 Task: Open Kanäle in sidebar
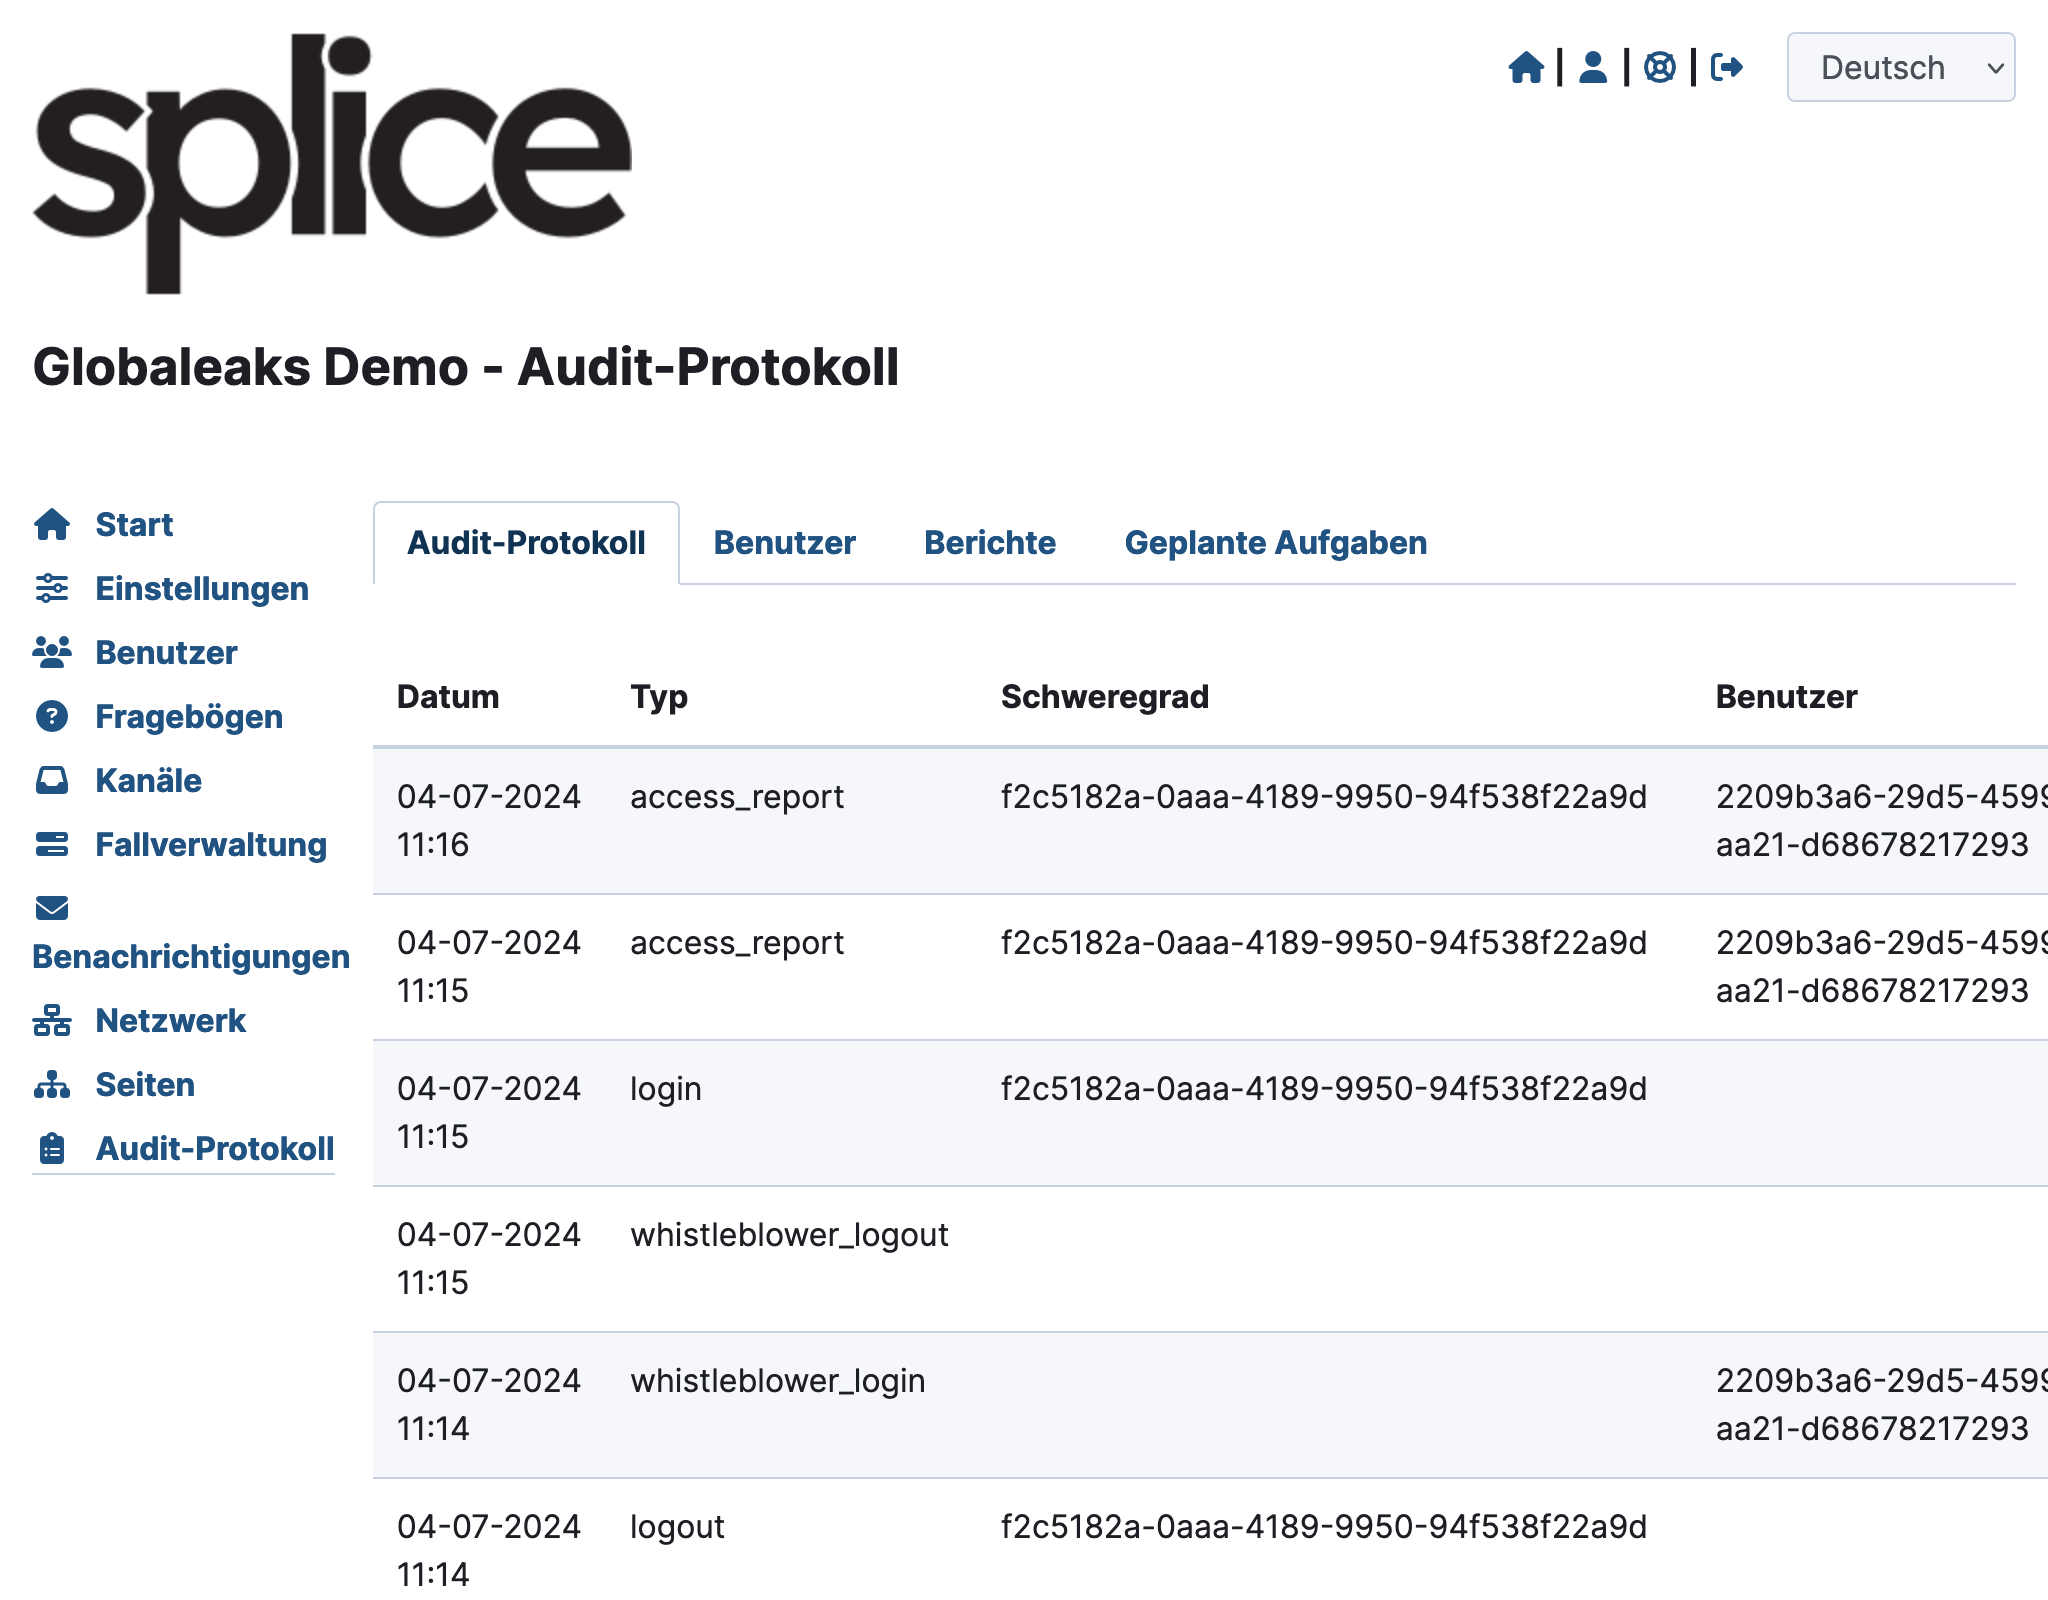(x=148, y=780)
